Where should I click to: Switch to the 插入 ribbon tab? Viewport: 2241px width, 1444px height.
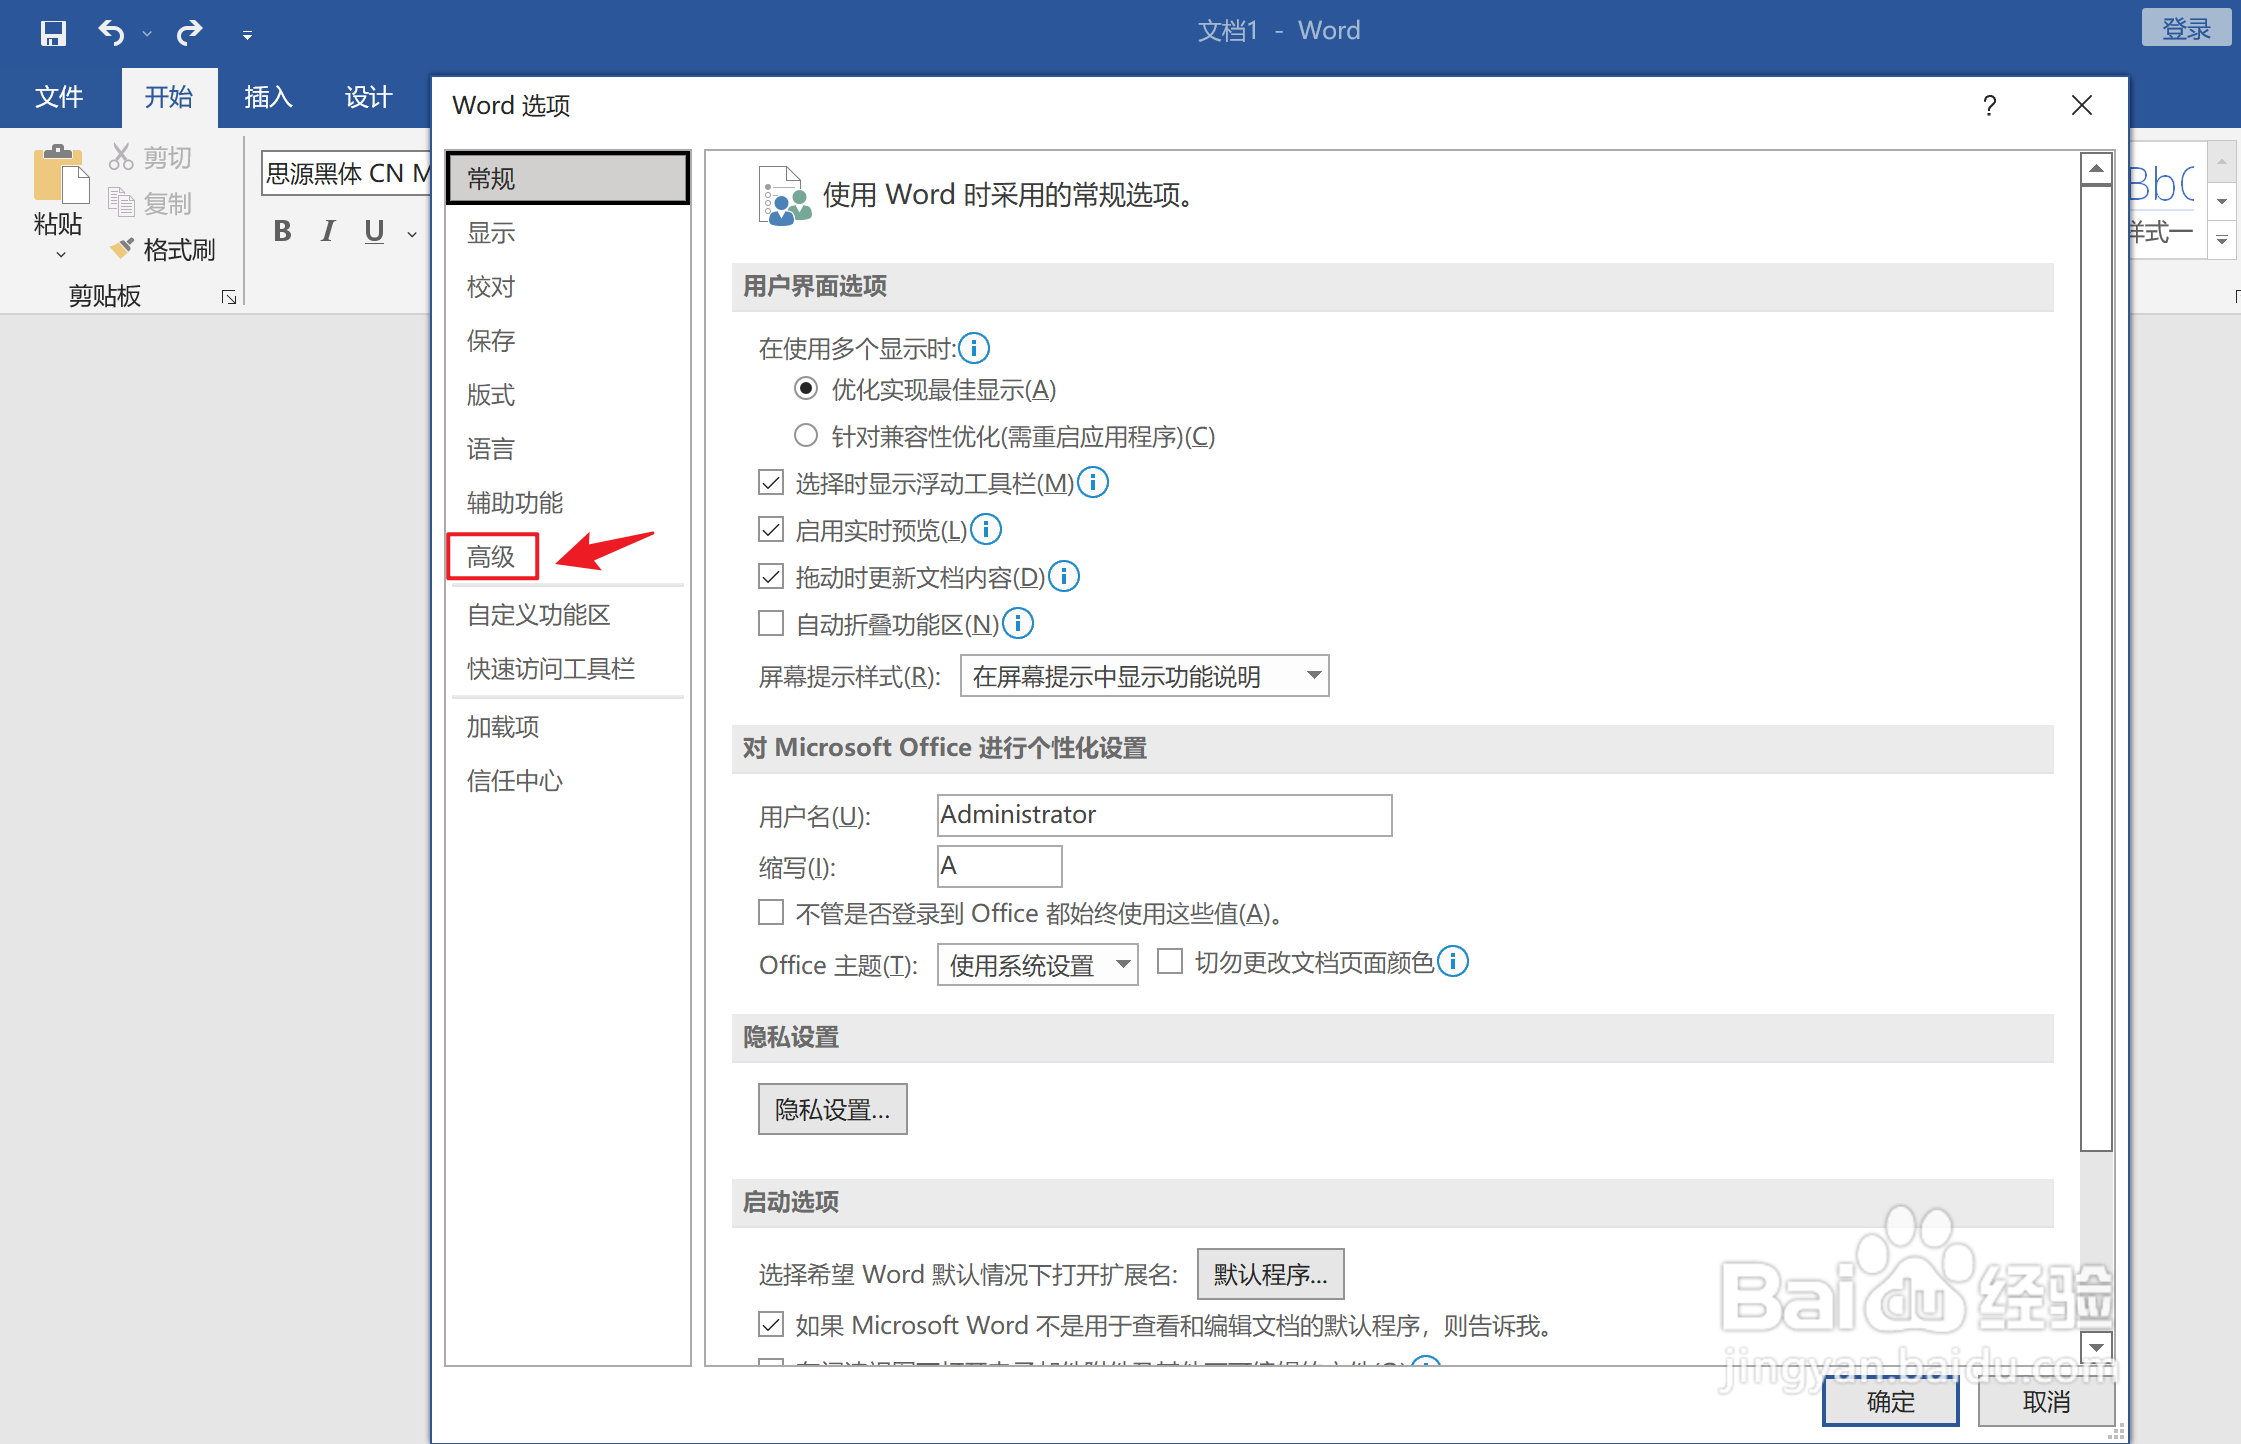268,97
